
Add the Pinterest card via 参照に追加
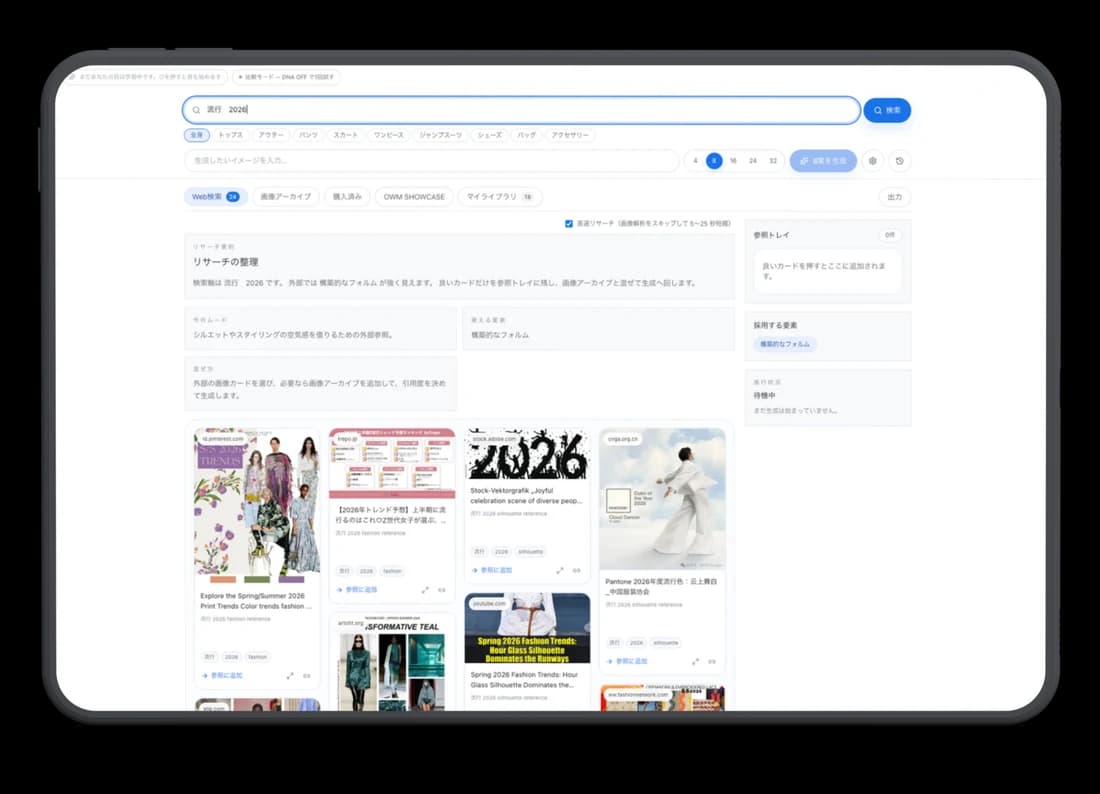click(222, 675)
